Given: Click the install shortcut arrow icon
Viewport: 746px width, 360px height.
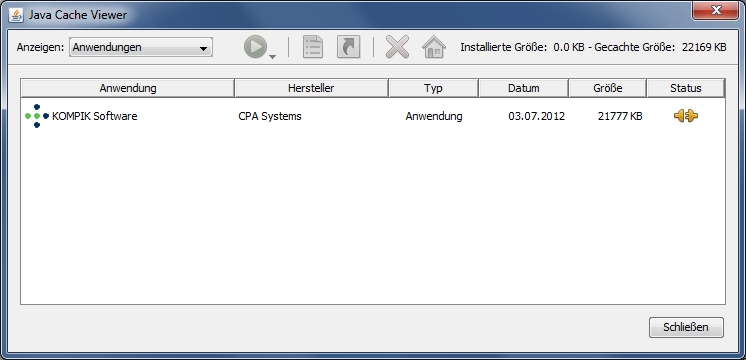Looking at the screenshot, I should click(348, 47).
